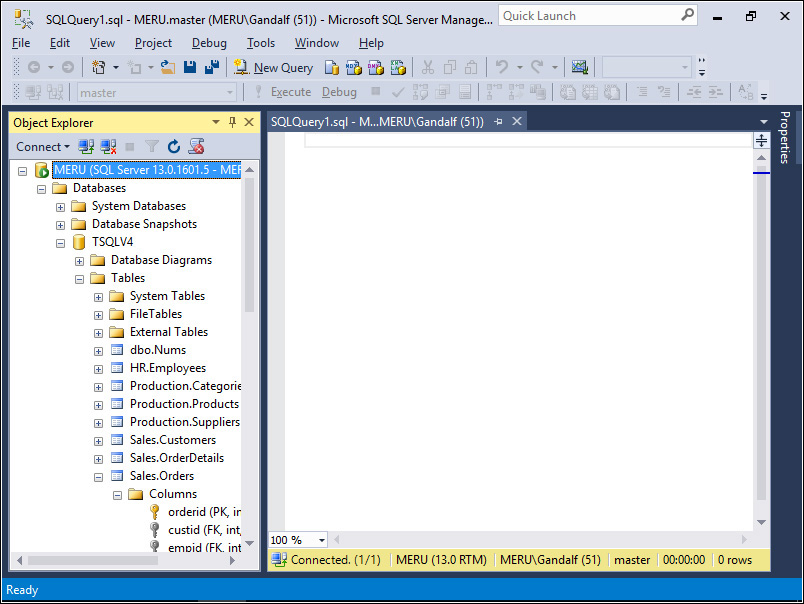Screen dimensions: 804x604
Task: Refresh the Object Explorer tree
Action: [174, 147]
